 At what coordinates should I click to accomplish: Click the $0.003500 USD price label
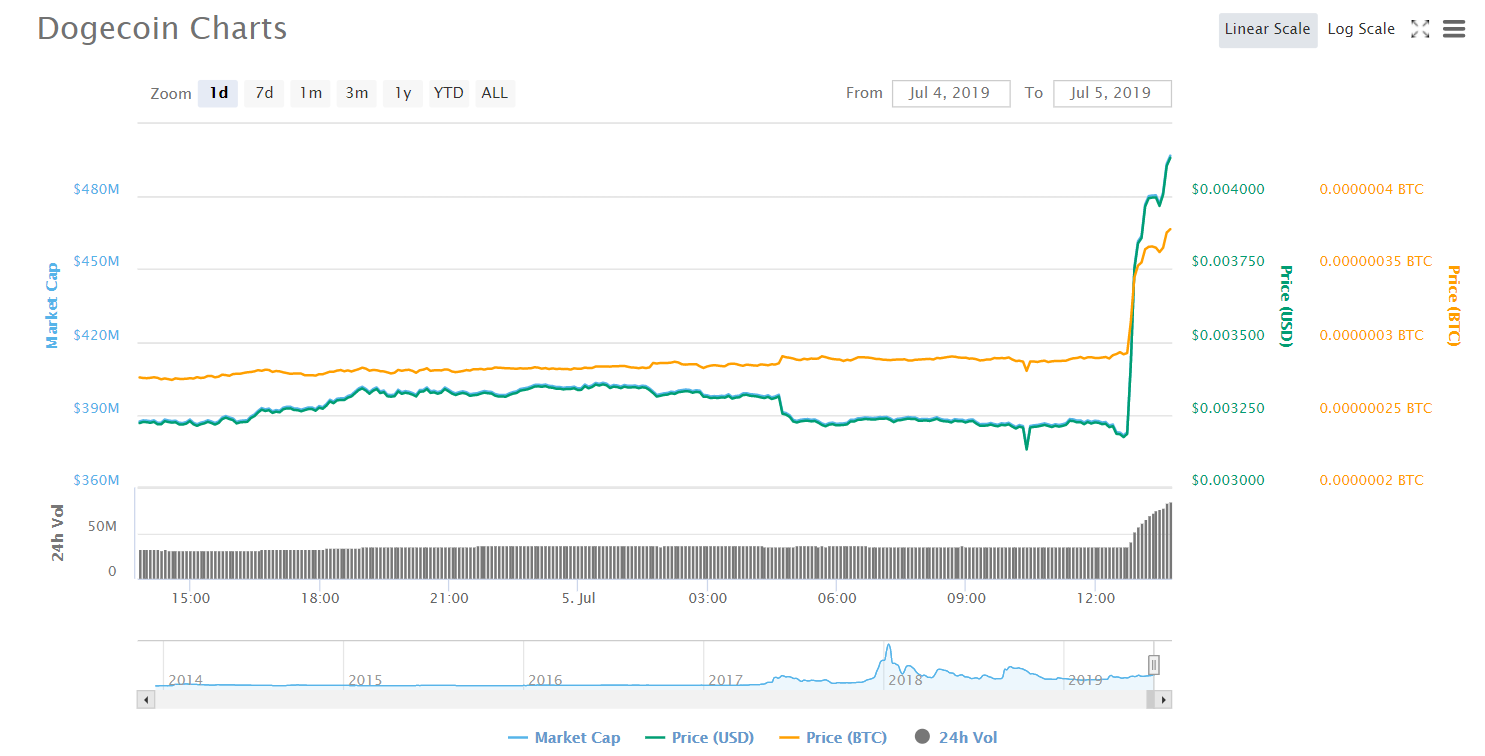pos(1228,335)
